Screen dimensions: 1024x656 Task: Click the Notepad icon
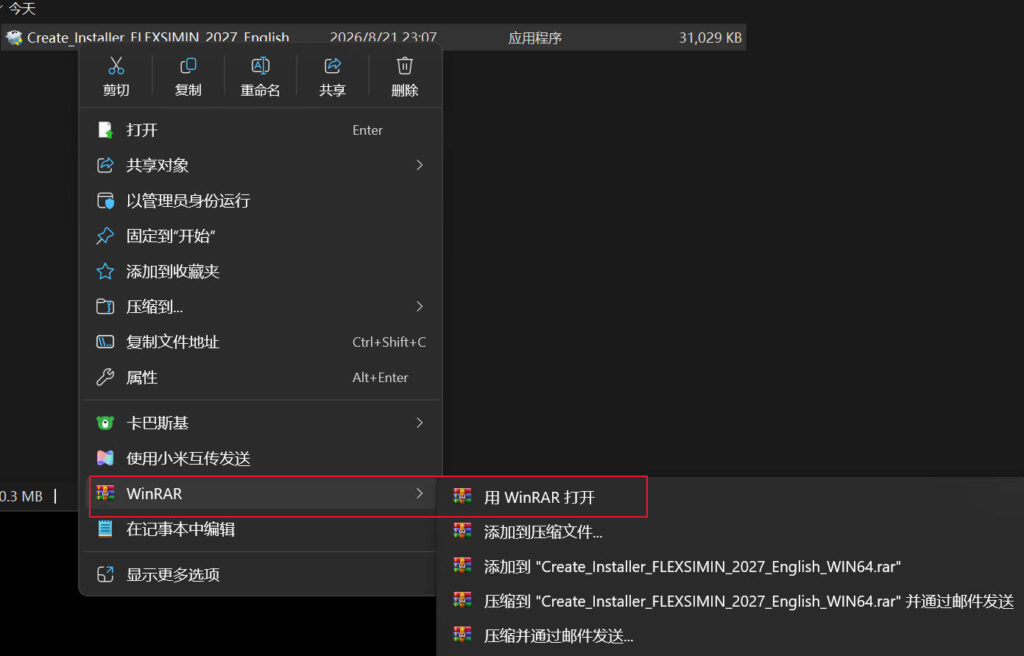point(105,529)
